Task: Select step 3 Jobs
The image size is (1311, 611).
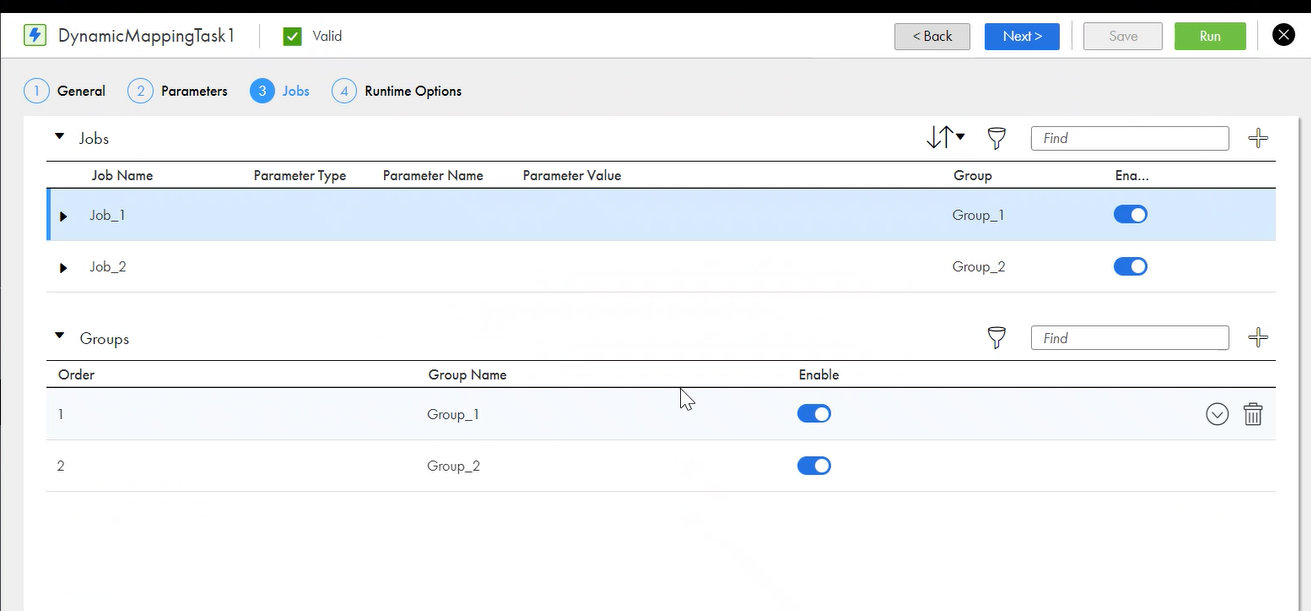Action: click(280, 91)
